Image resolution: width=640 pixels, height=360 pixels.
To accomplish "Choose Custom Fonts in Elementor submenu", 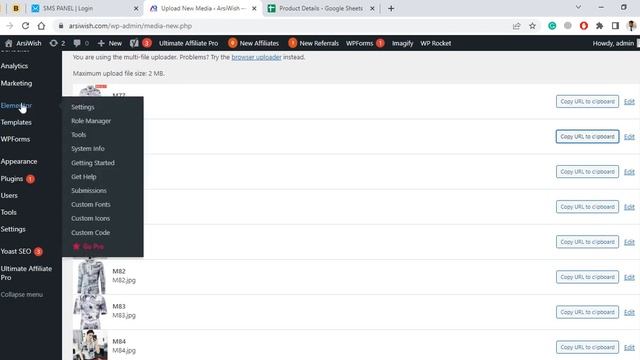I will (x=91, y=204).
